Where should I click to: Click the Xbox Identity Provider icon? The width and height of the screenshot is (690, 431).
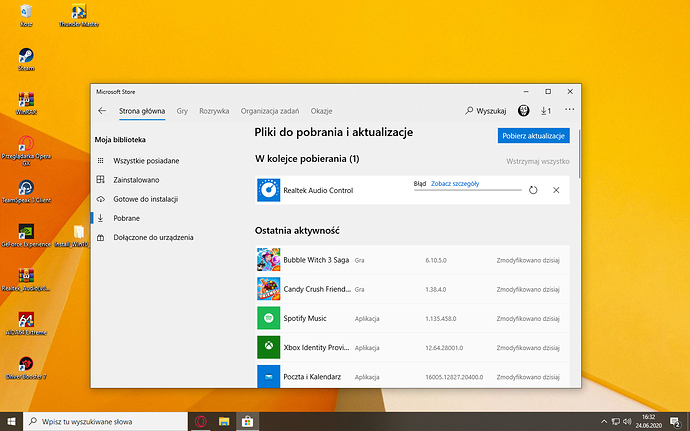click(268, 347)
